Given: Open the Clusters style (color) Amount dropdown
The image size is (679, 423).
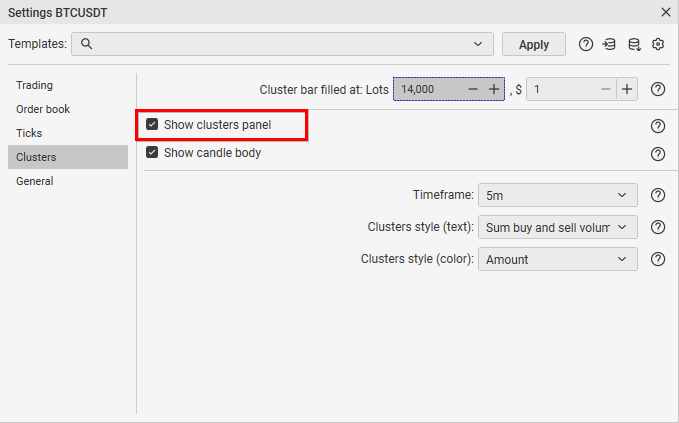Looking at the screenshot, I should point(558,259).
